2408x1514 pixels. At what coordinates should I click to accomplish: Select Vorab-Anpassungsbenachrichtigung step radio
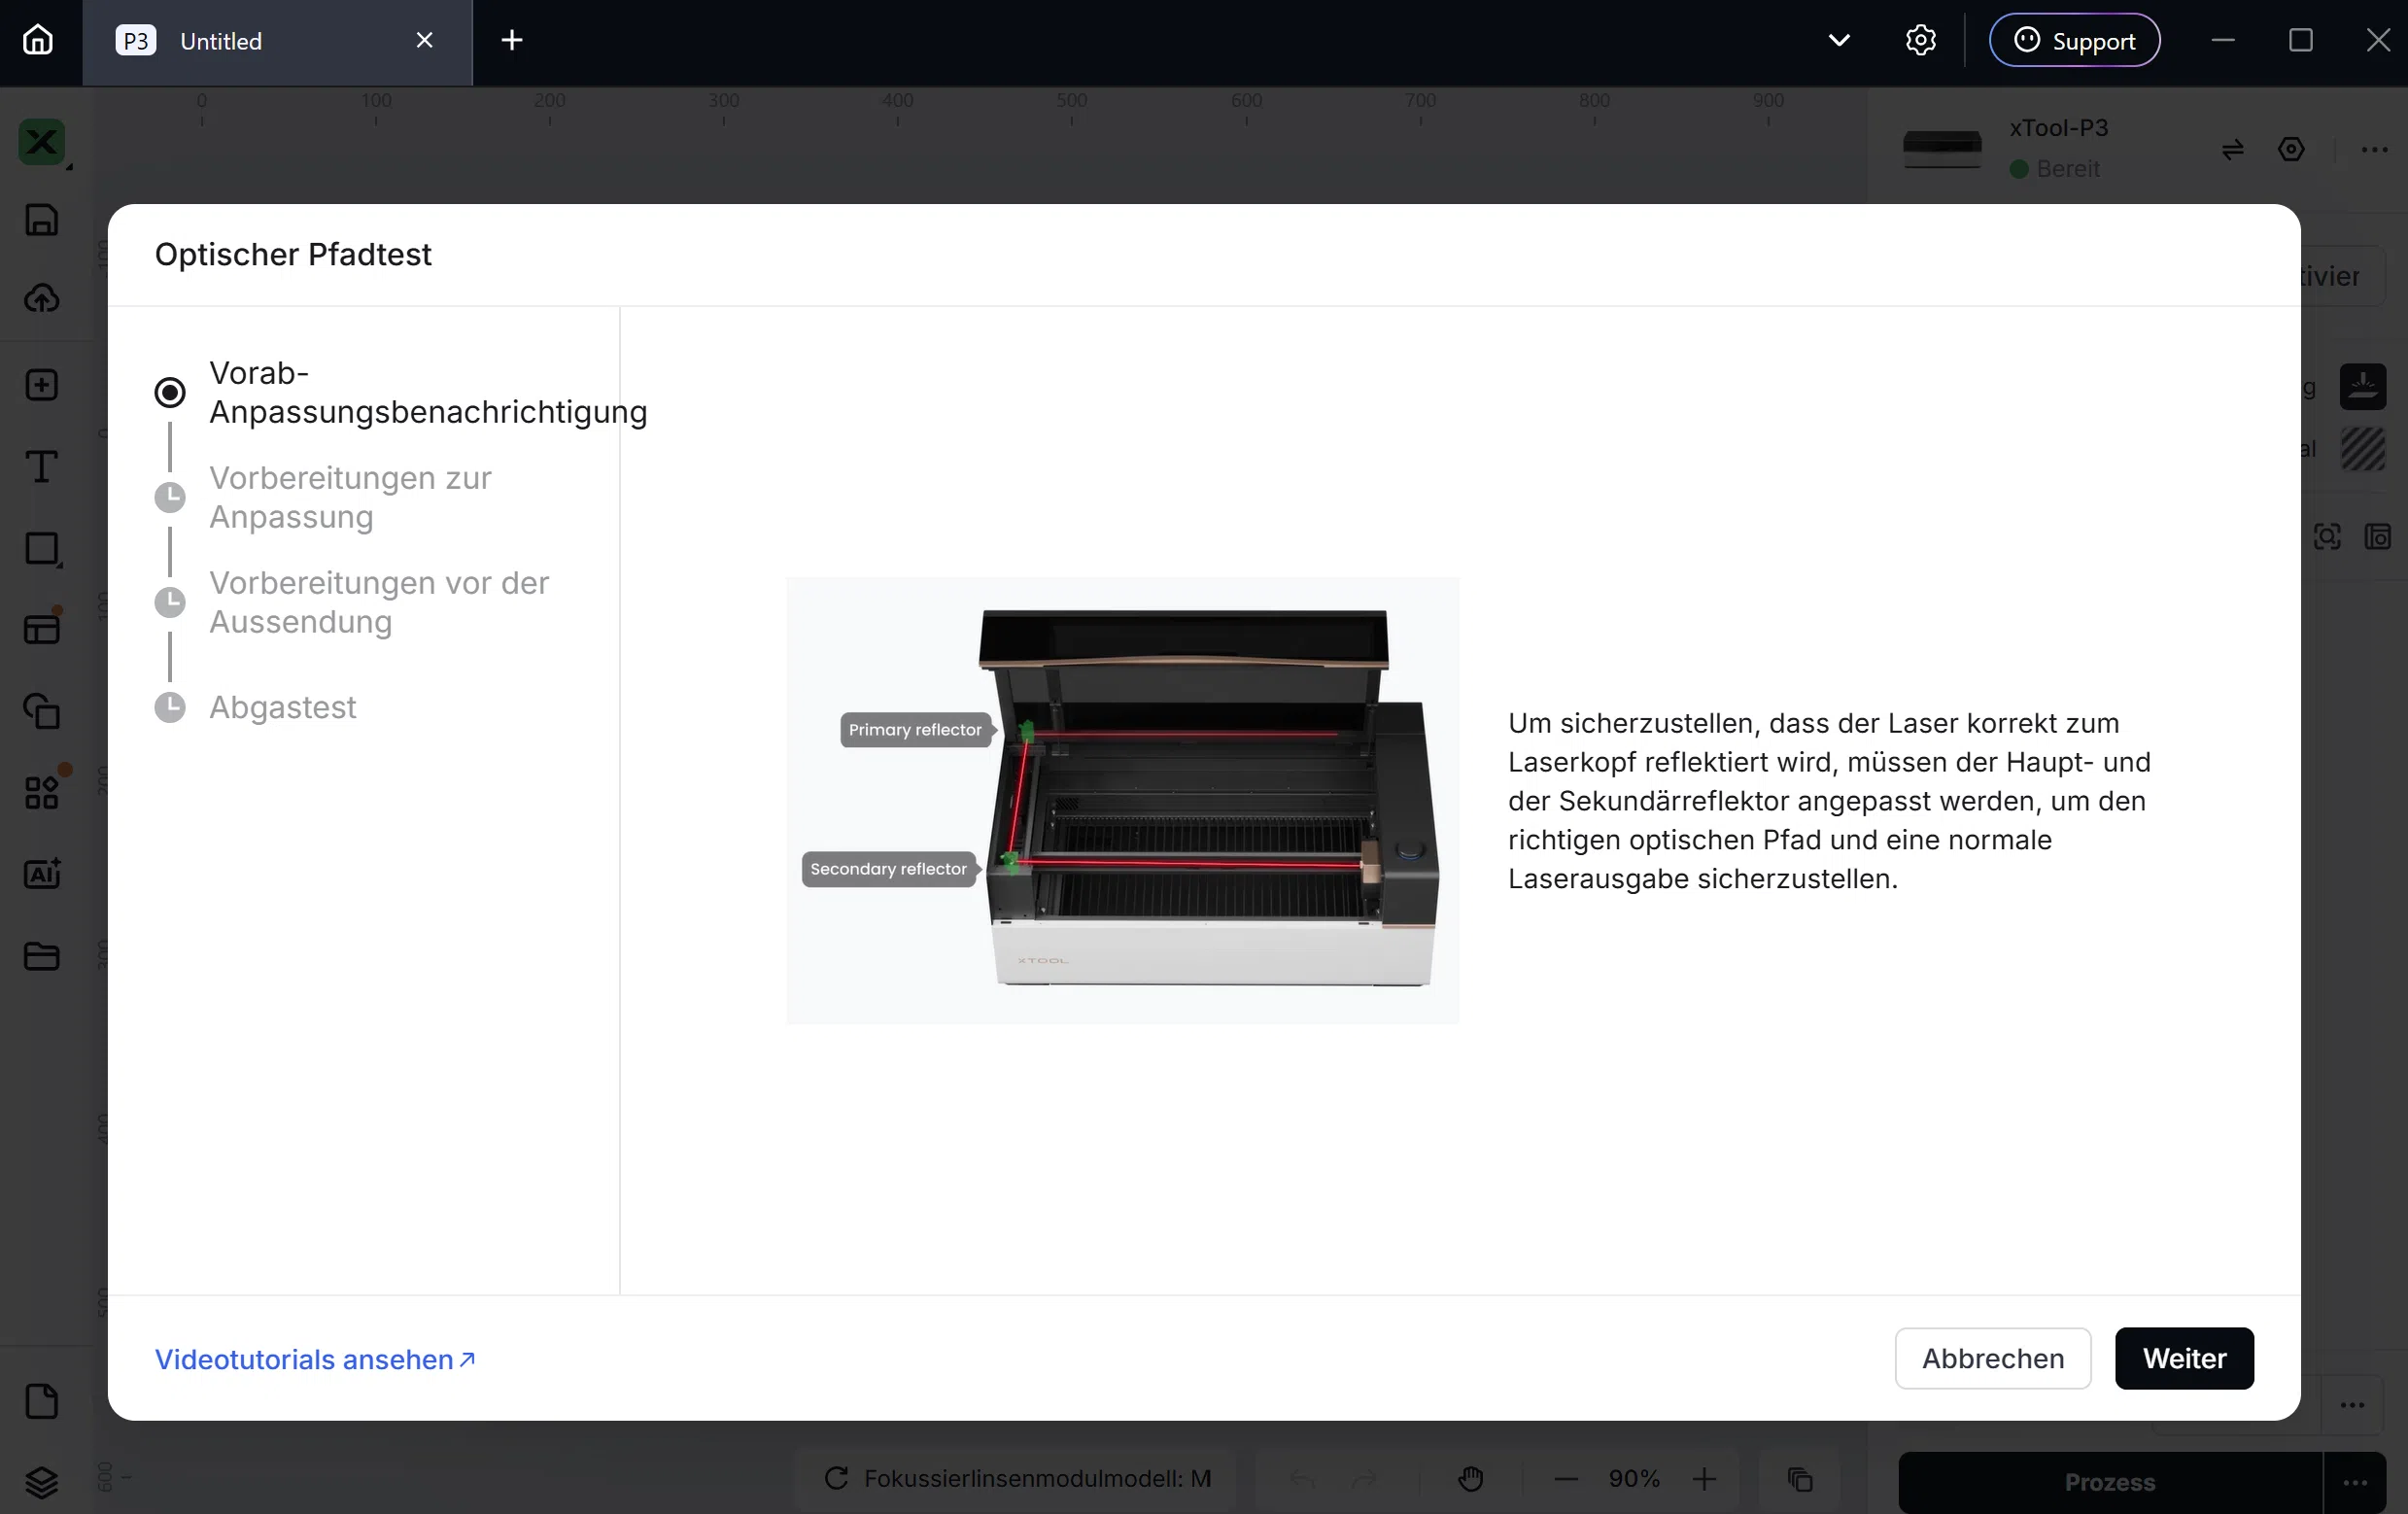point(170,392)
